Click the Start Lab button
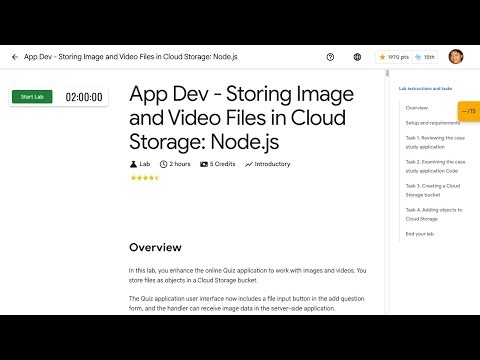This screenshot has height=360, width=480. 32,97
